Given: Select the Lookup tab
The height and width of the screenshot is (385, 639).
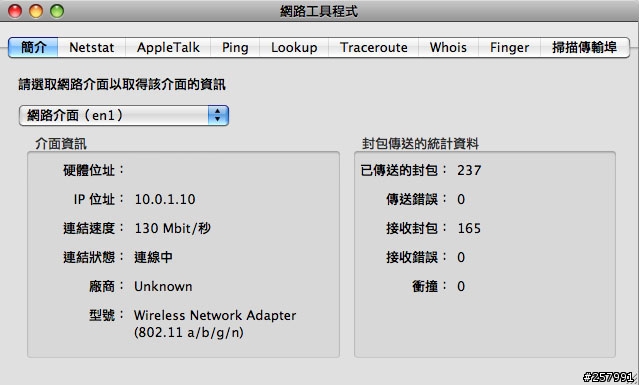Looking at the screenshot, I should click(x=294, y=47).
